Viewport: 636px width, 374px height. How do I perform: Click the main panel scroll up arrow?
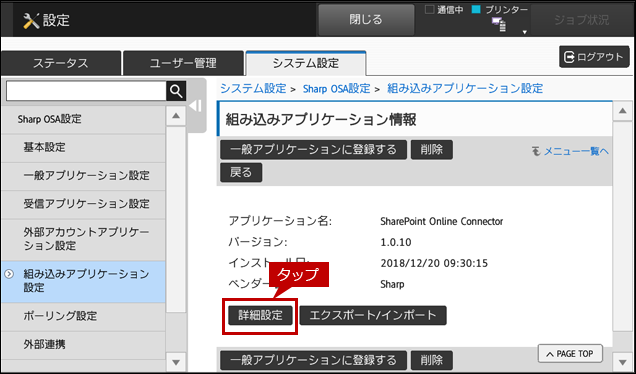tap(623, 111)
